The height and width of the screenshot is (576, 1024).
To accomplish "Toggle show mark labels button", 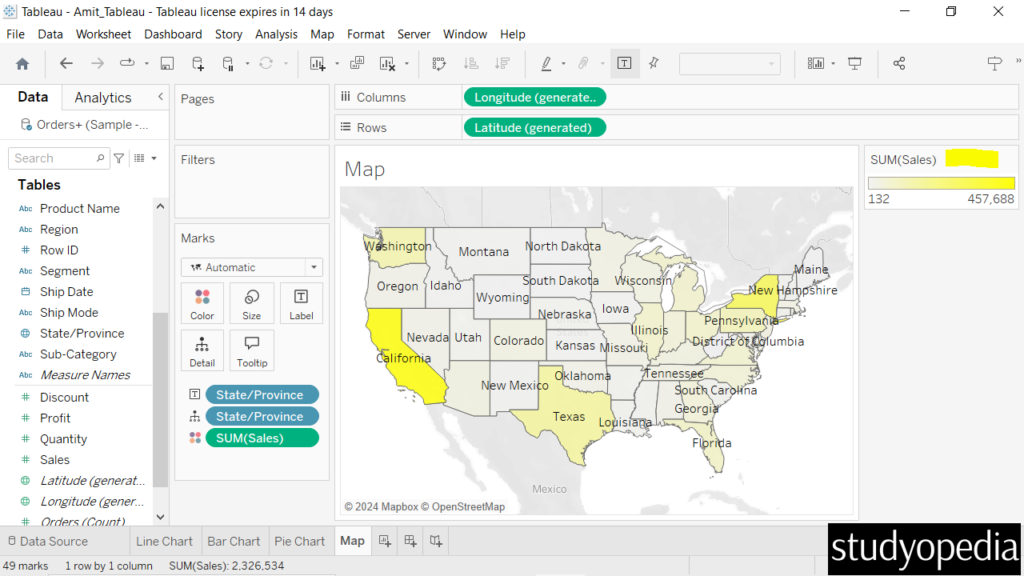I will click(624, 63).
